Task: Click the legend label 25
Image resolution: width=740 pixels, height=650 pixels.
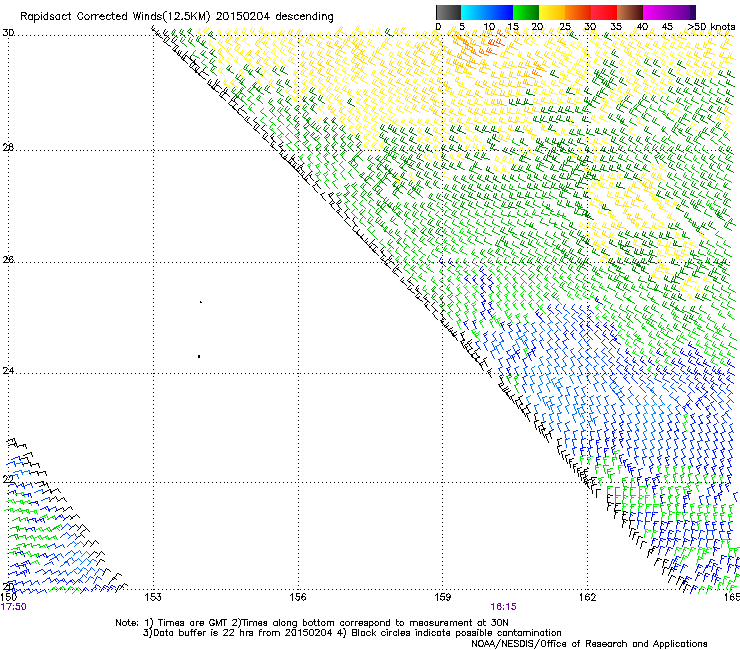Action: (565, 27)
